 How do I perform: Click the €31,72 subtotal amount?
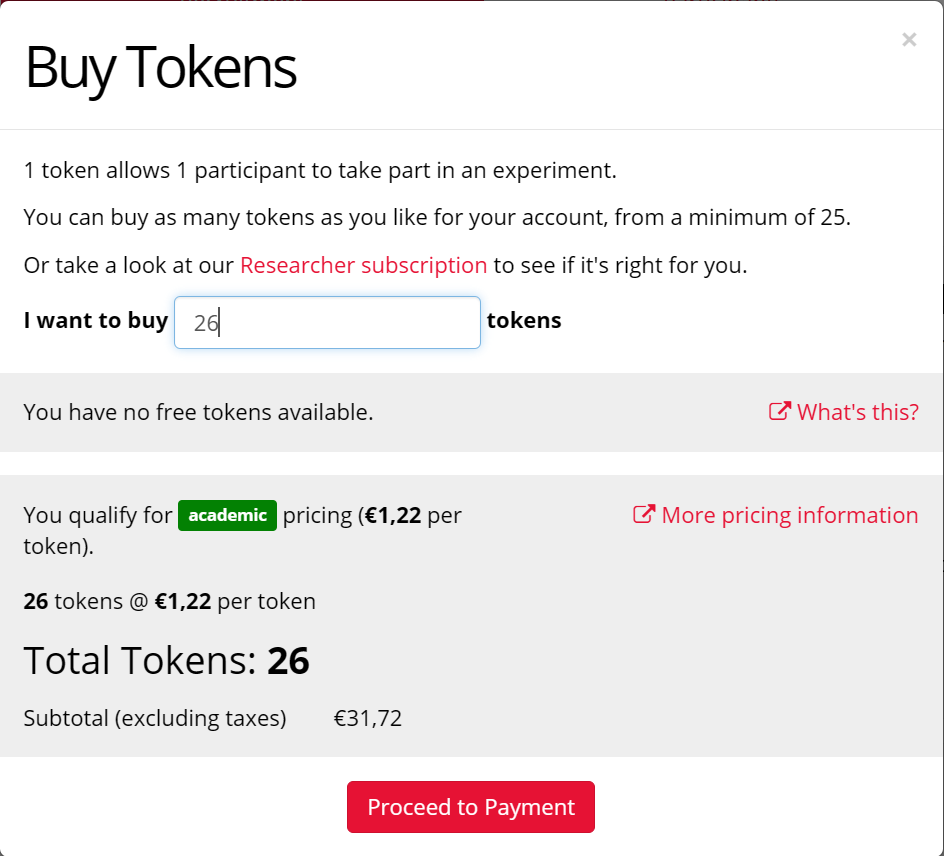(368, 718)
